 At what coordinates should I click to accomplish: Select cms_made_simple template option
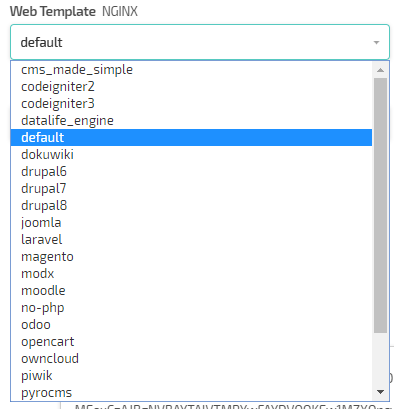click(x=191, y=70)
